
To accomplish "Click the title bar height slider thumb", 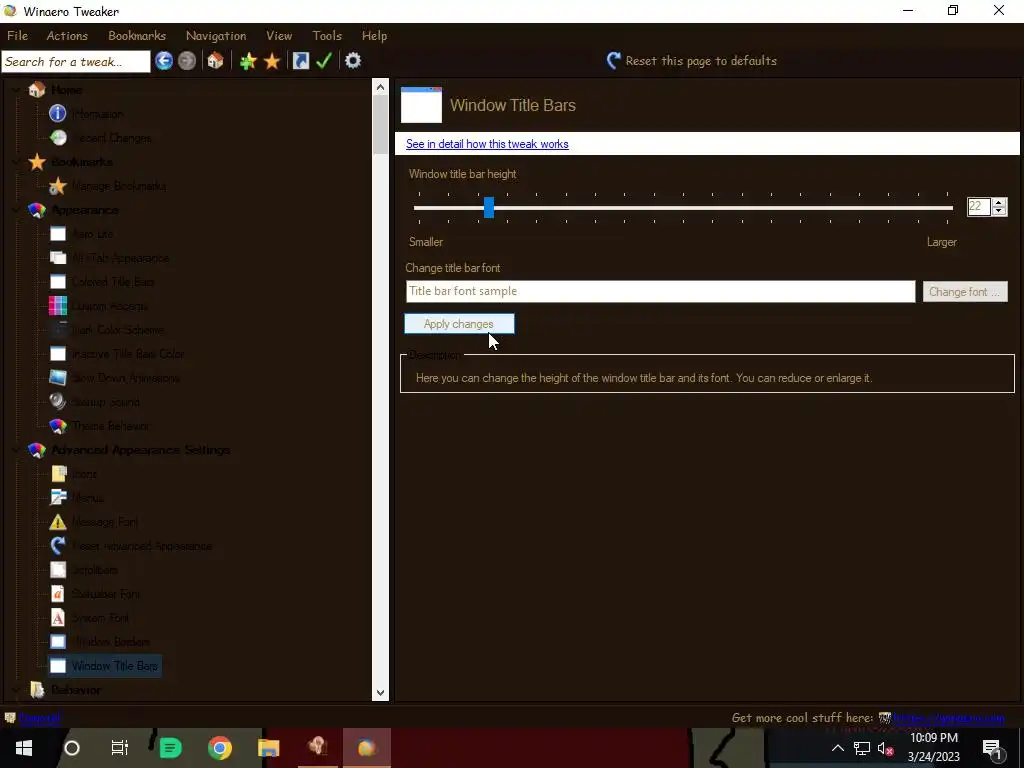I will [x=488, y=208].
